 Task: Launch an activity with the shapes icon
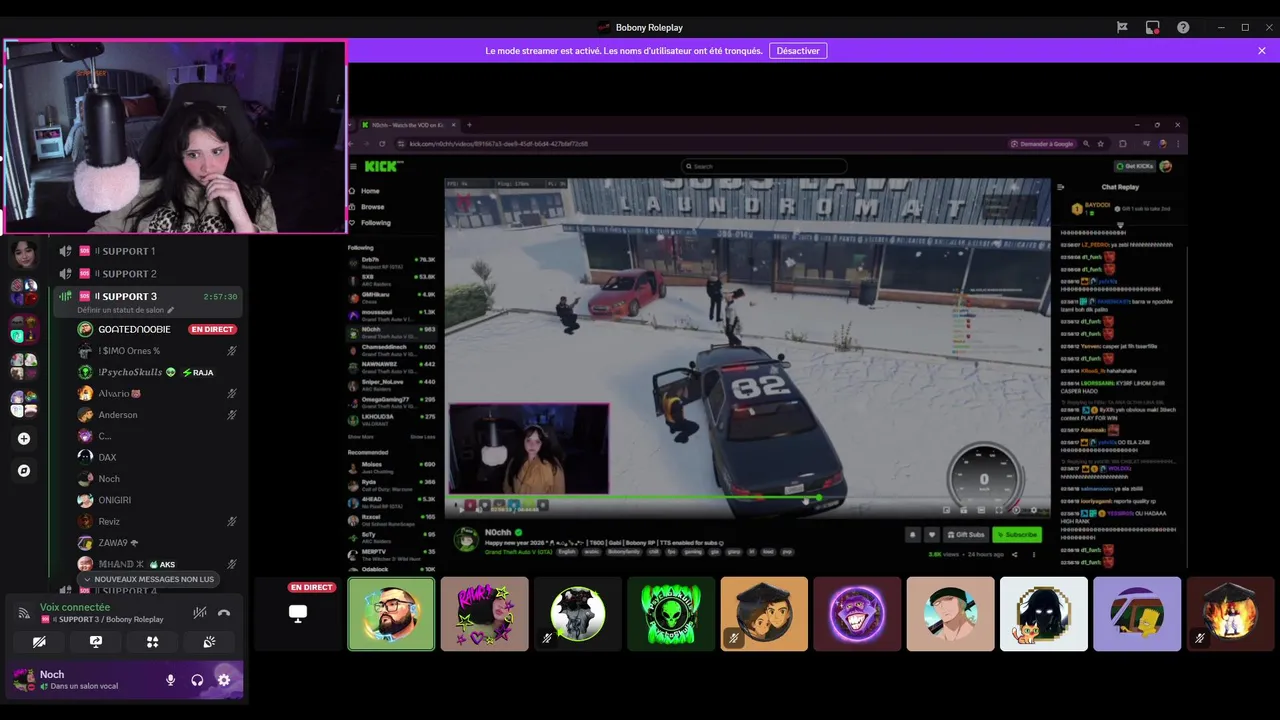tap(153, 642)
